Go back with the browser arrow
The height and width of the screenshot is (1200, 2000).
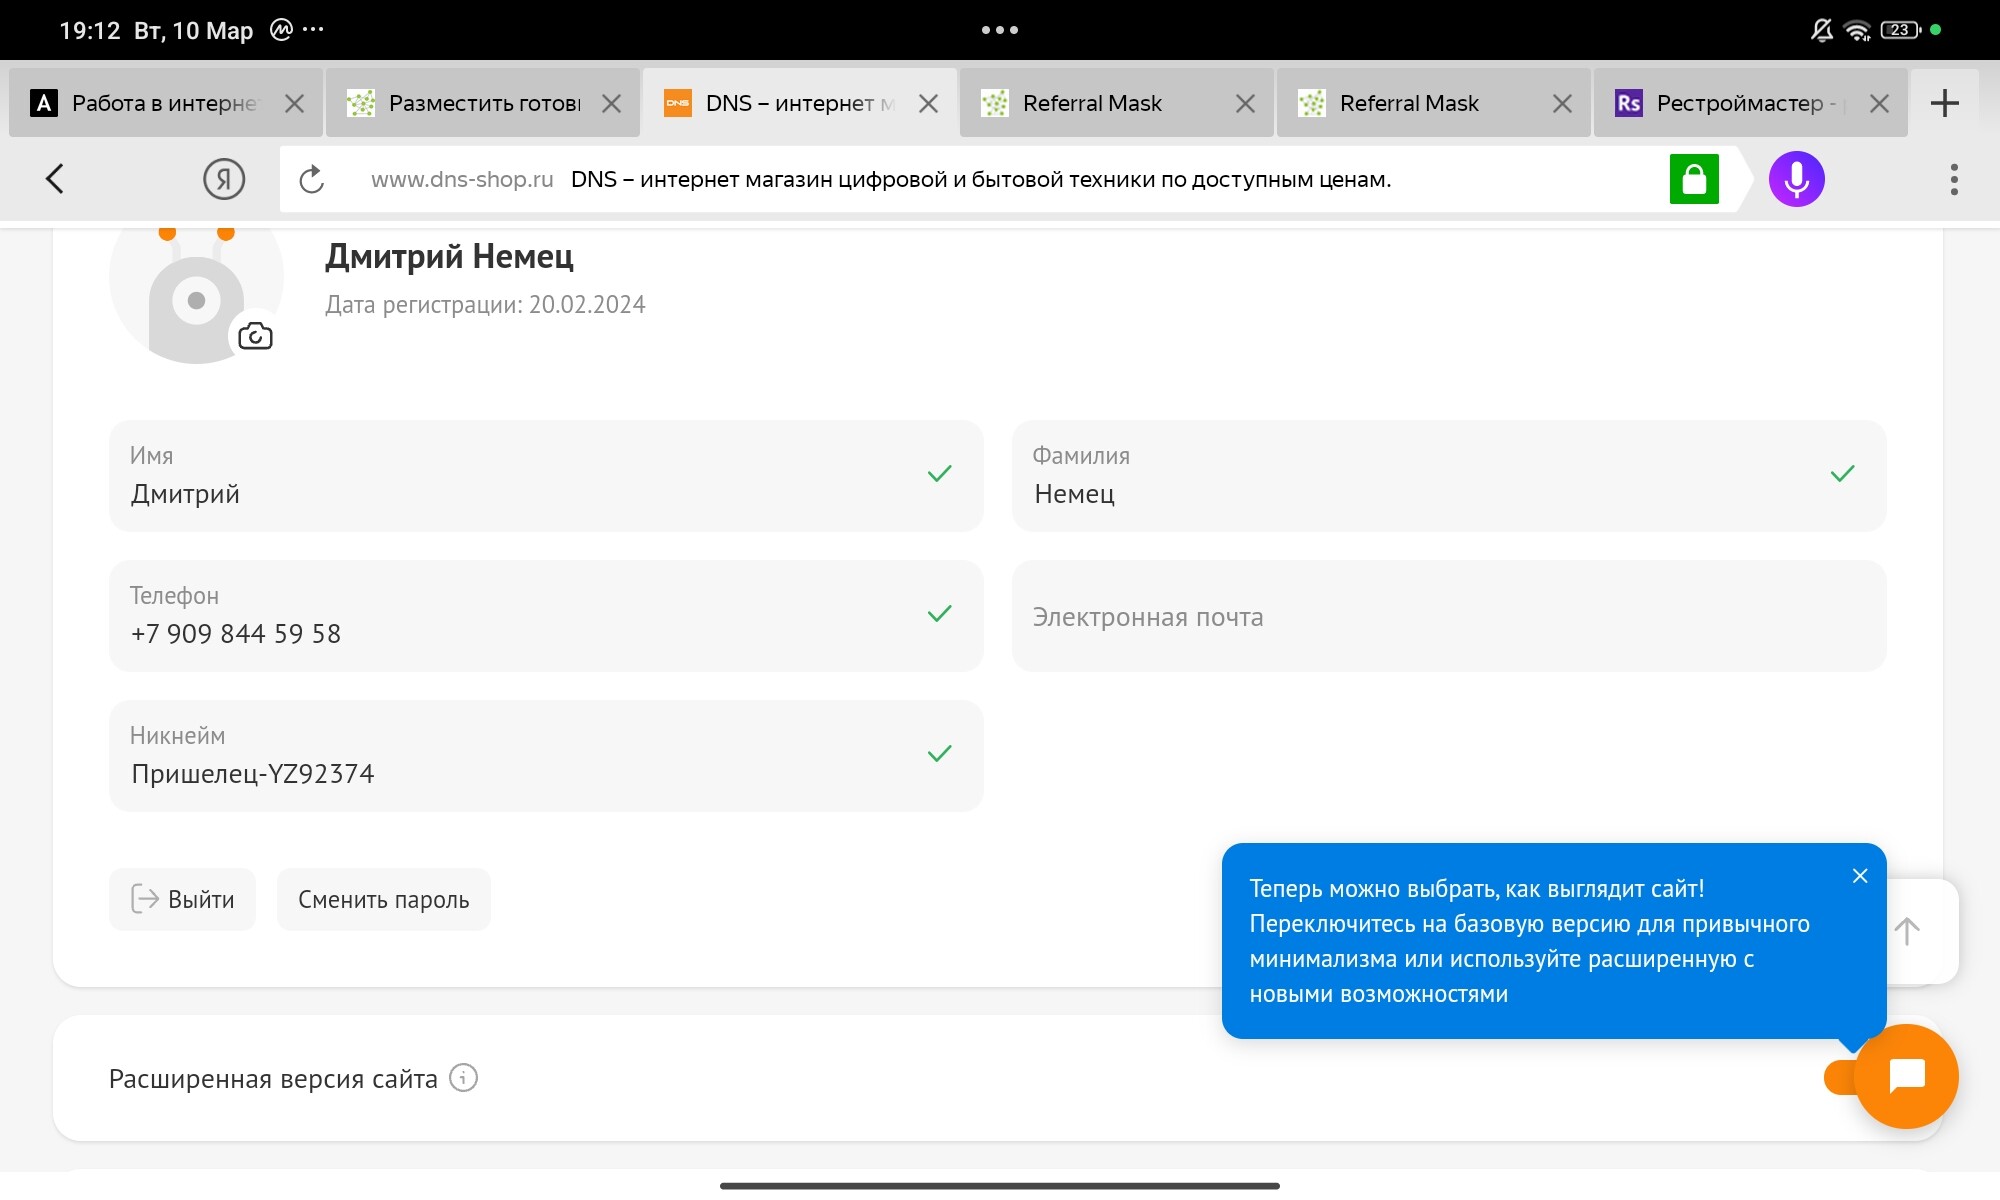[x=55, y=180]
